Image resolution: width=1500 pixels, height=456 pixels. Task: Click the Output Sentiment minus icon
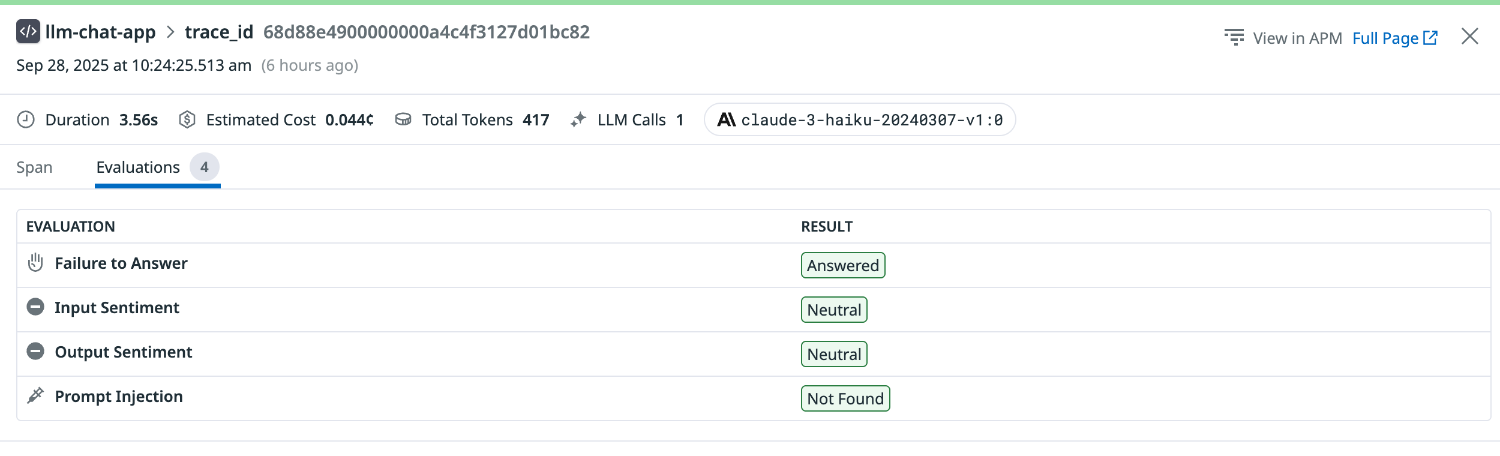coord(36,352)
